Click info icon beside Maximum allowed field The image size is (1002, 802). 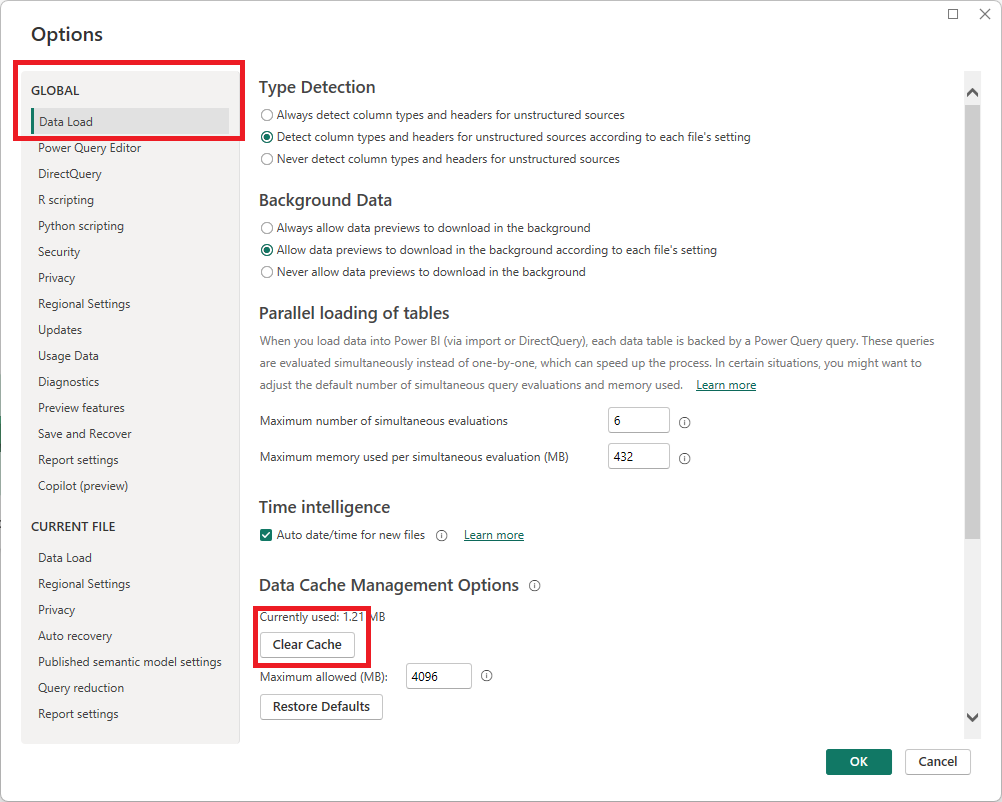click(486, 675)
